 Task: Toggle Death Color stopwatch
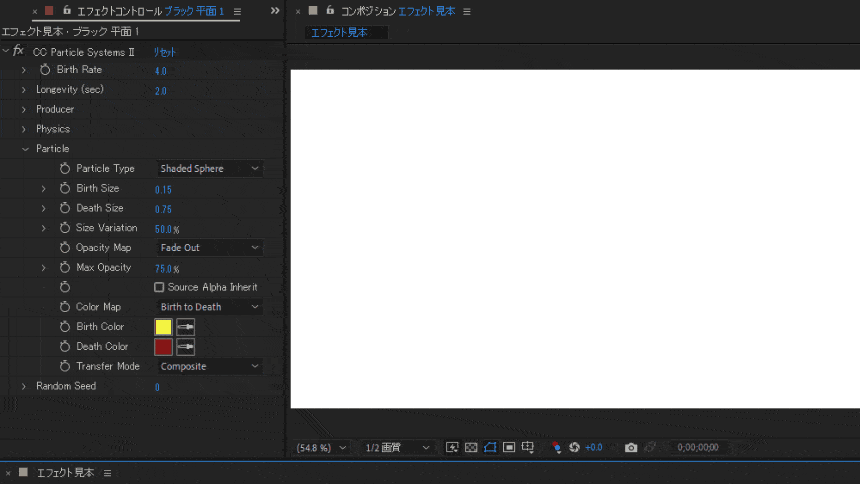pos(65,346)
